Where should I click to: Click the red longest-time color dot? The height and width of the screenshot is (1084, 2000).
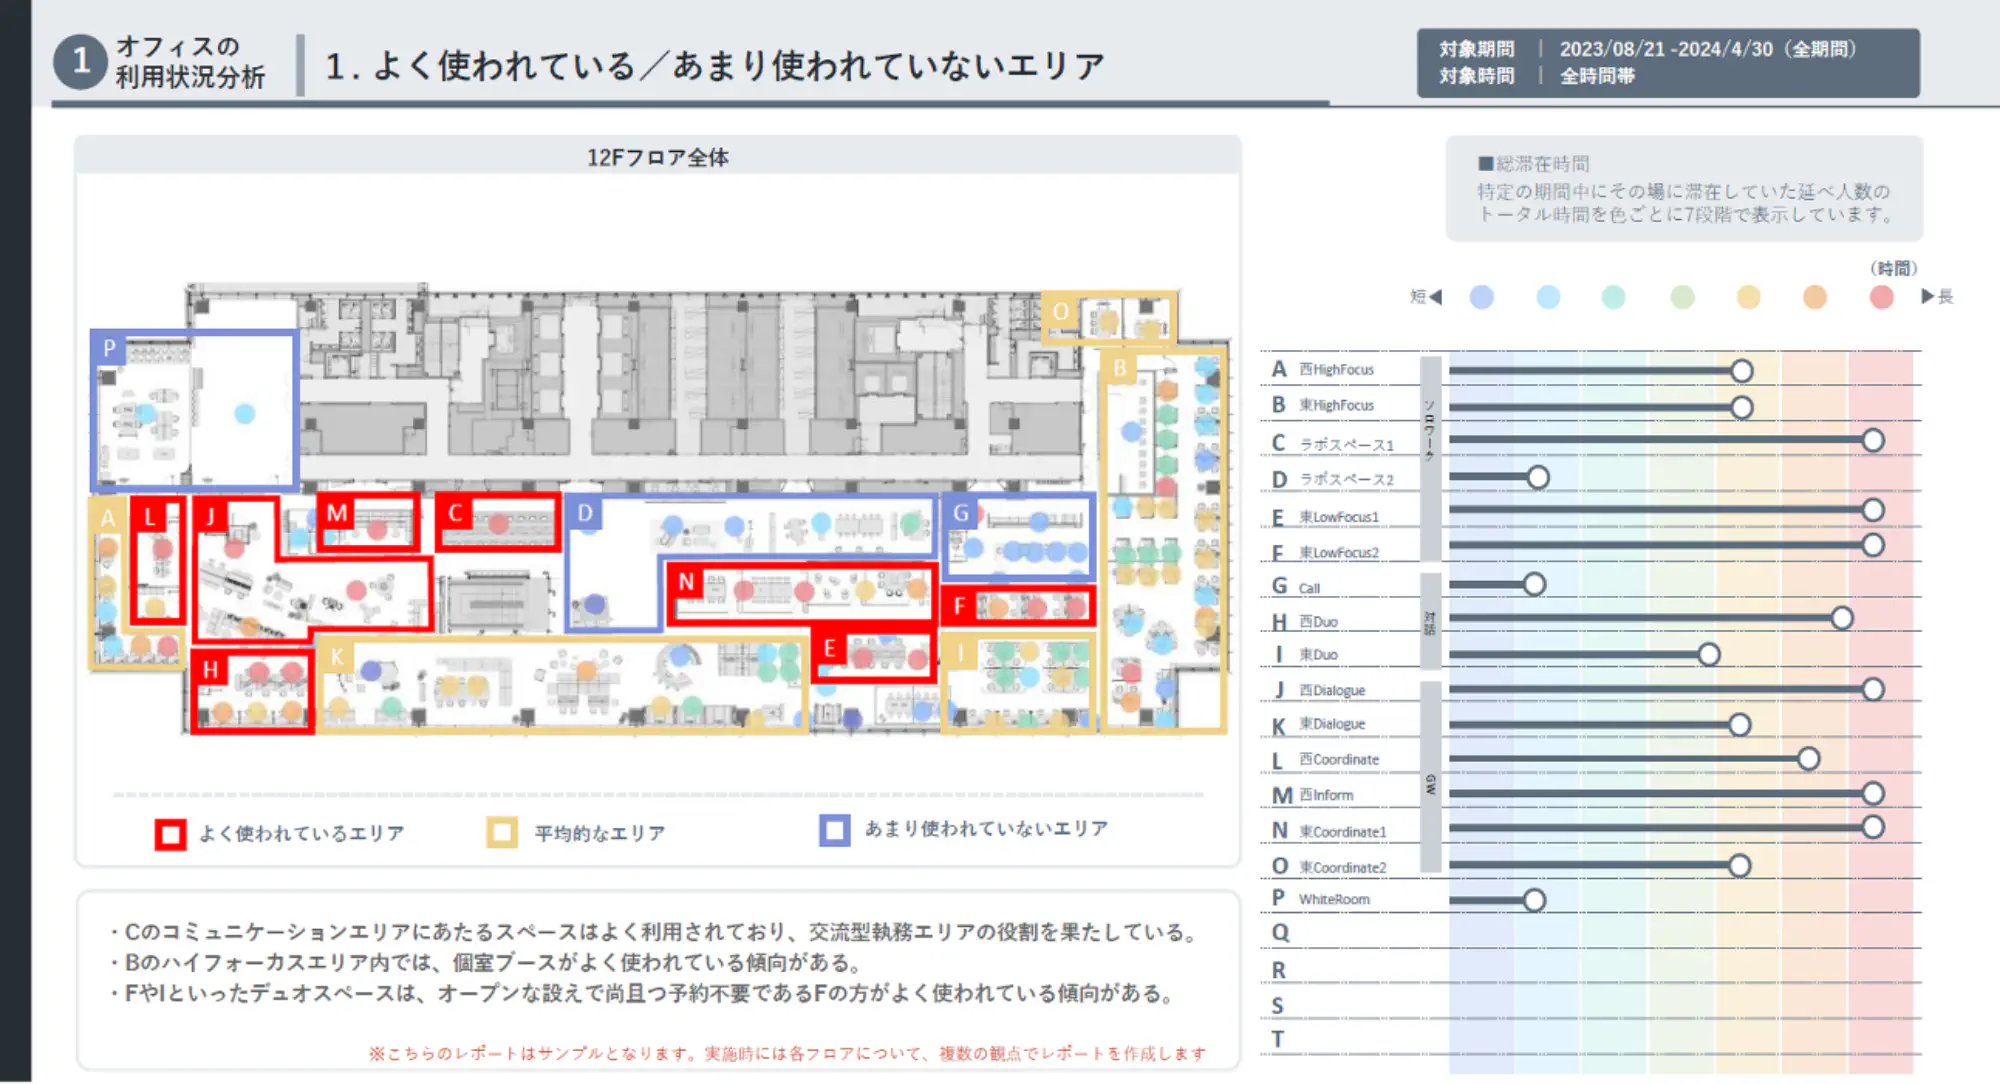(1881, 297)
